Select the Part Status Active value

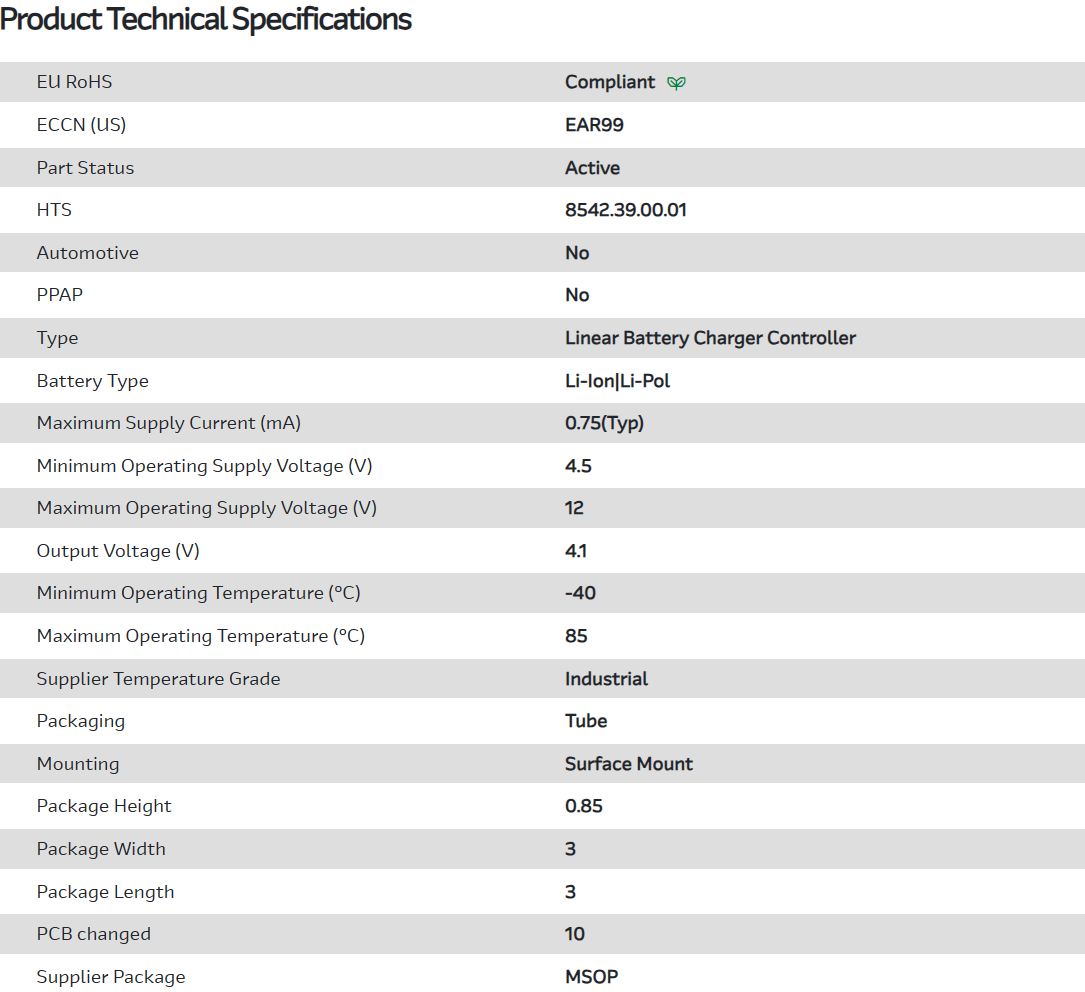point(592,168)
